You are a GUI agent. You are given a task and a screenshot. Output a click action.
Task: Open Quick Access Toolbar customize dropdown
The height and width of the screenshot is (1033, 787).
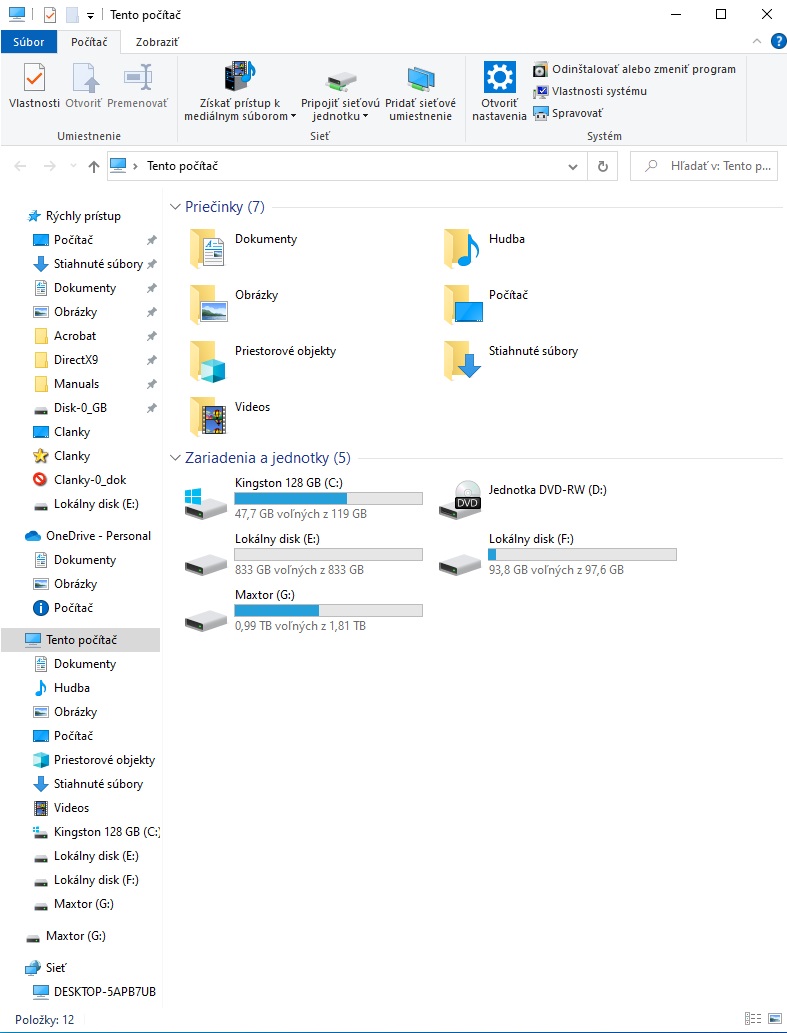click(90, 16)
